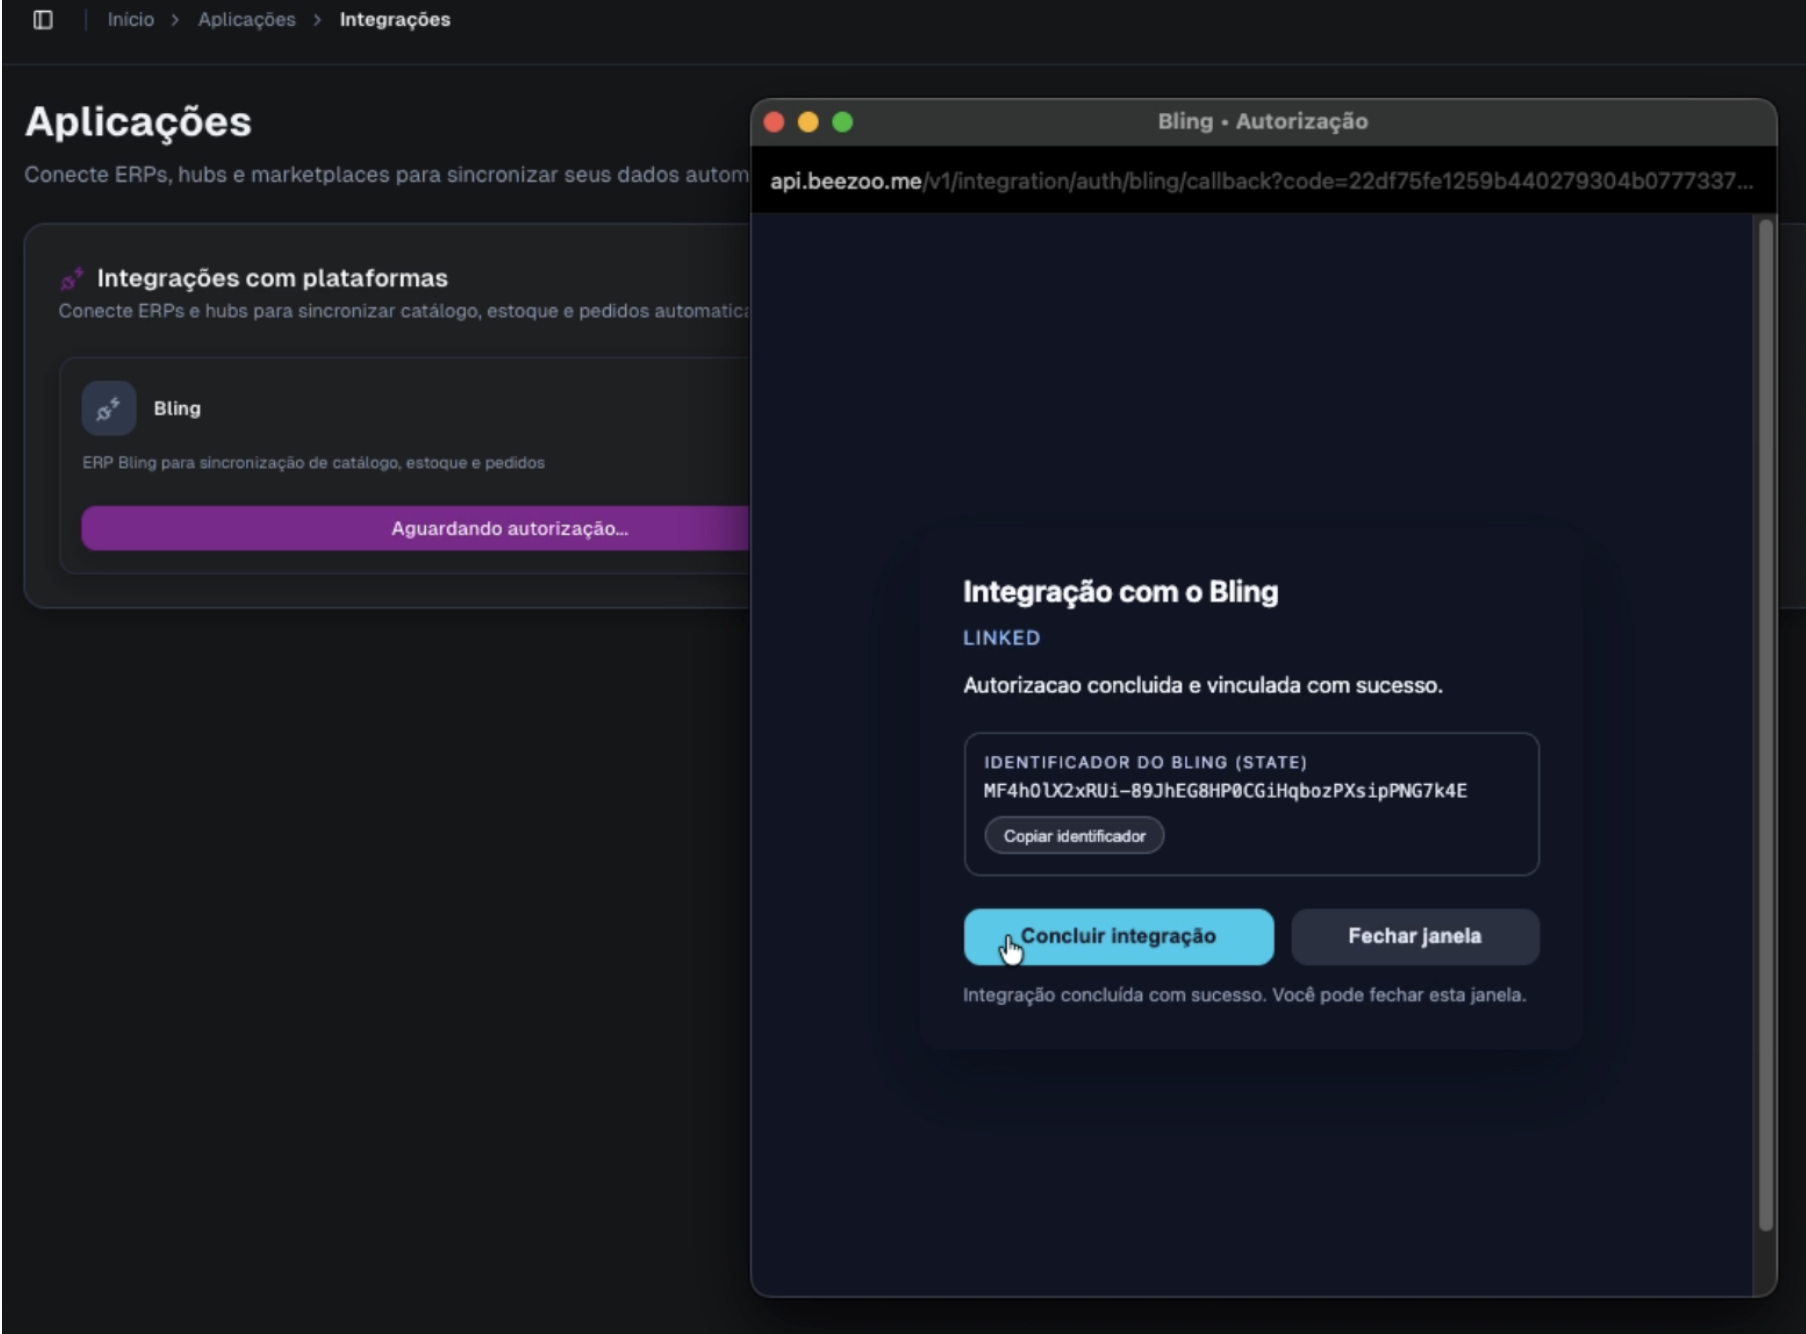Toggle the sidebar panel icon
The width and height of the screenshot is (1806, 1334).
pos(43,20)
